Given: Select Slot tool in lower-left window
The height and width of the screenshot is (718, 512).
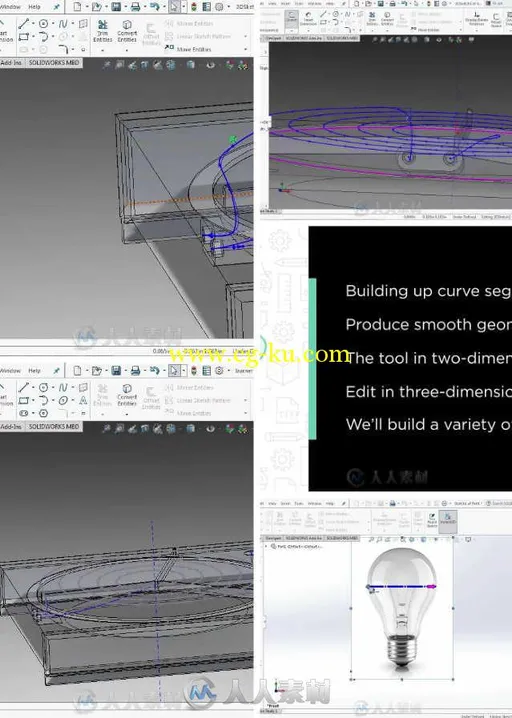Looking at the screenshot, I should click(24, 413).
